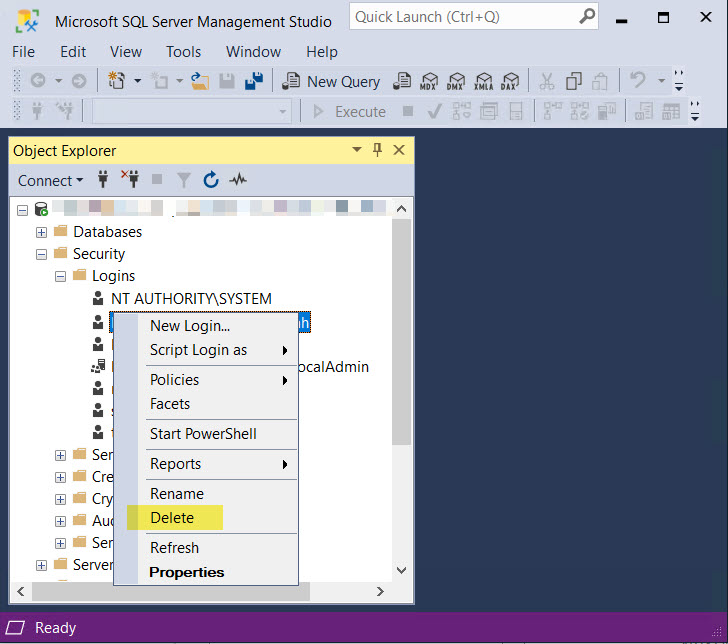Screen dimensions: 728x644
Task: Click the horizontal scroll left arrow in Object Explorer
Action: (21, 592)
